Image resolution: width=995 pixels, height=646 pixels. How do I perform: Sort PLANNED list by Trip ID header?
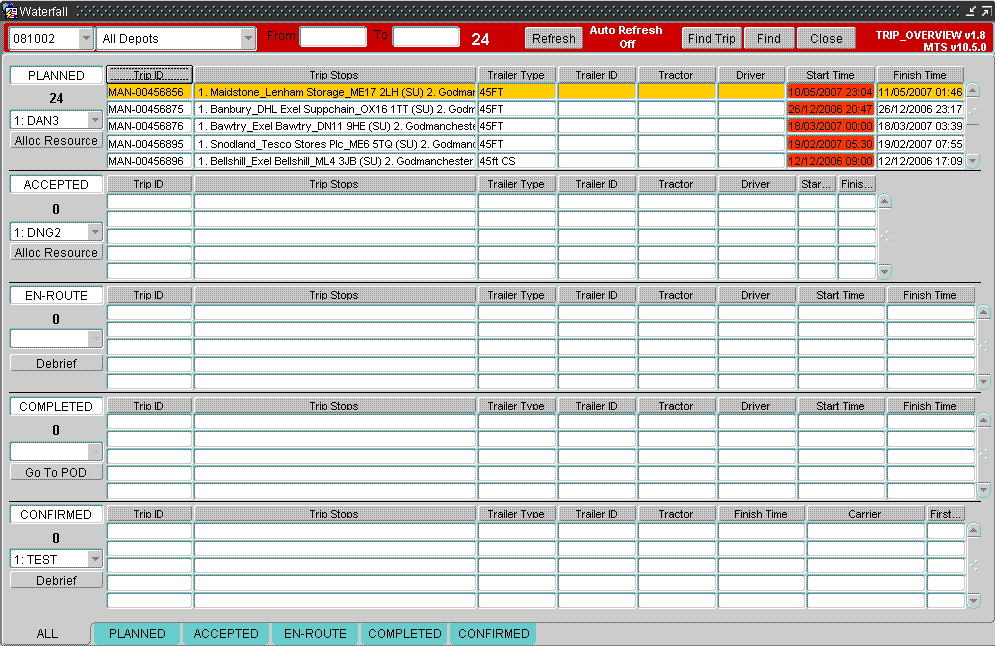[x=149, y=75]
